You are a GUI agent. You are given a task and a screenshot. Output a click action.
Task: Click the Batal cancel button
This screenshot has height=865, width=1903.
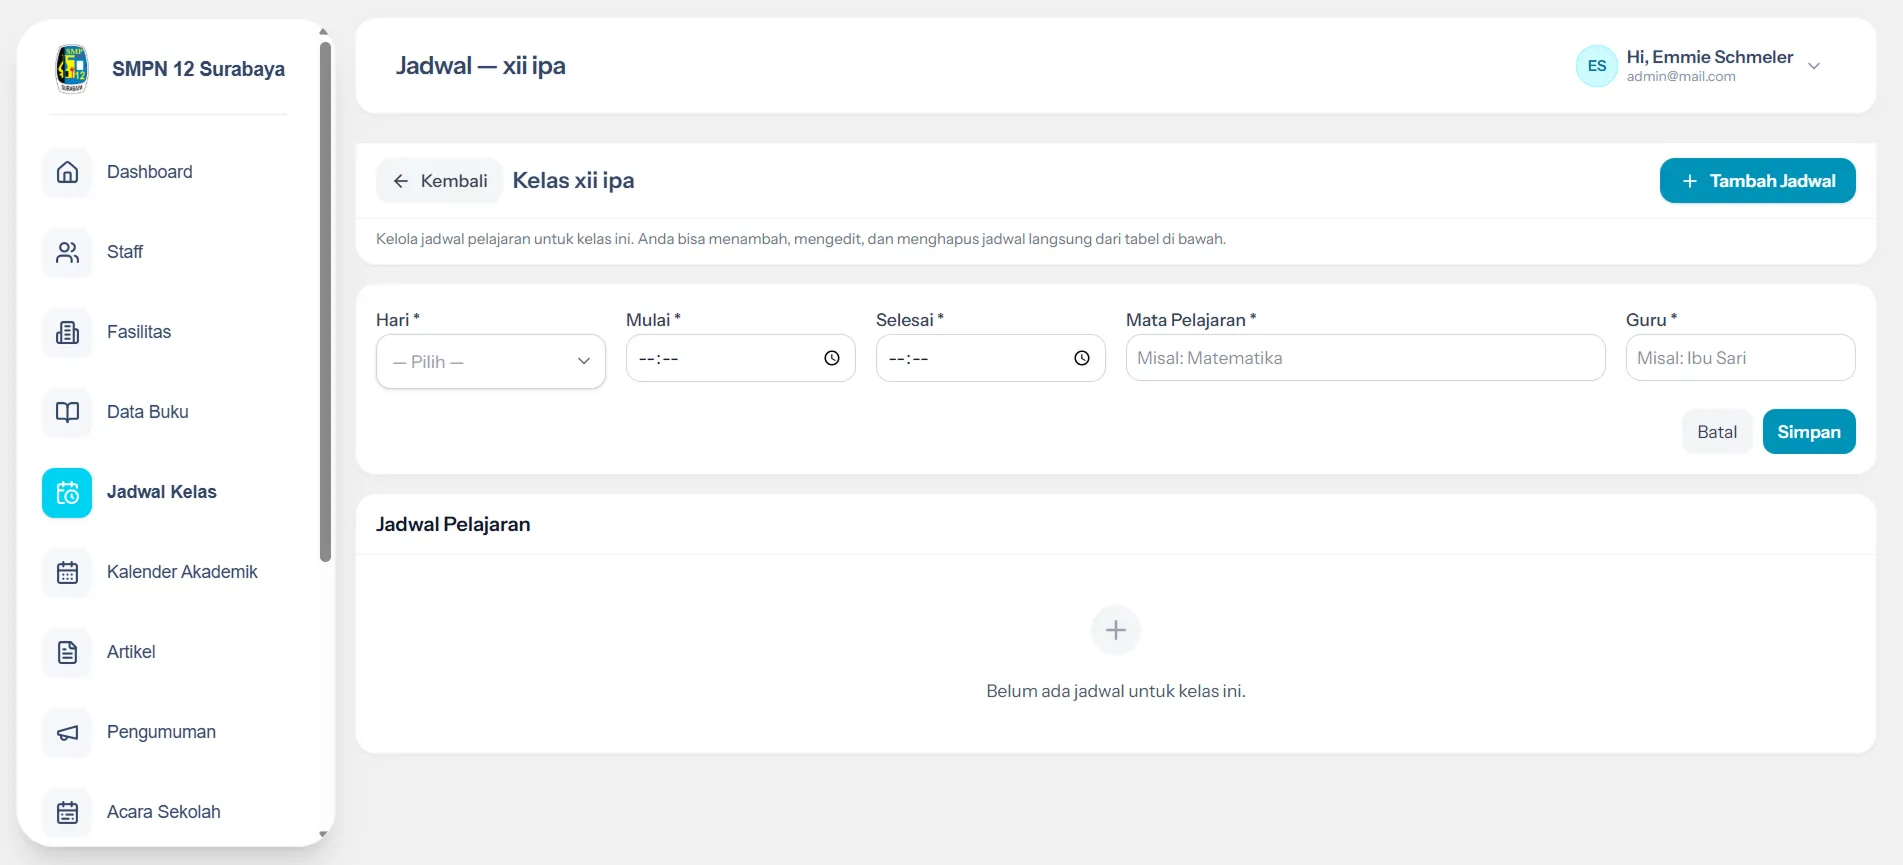coord(1717,432)
